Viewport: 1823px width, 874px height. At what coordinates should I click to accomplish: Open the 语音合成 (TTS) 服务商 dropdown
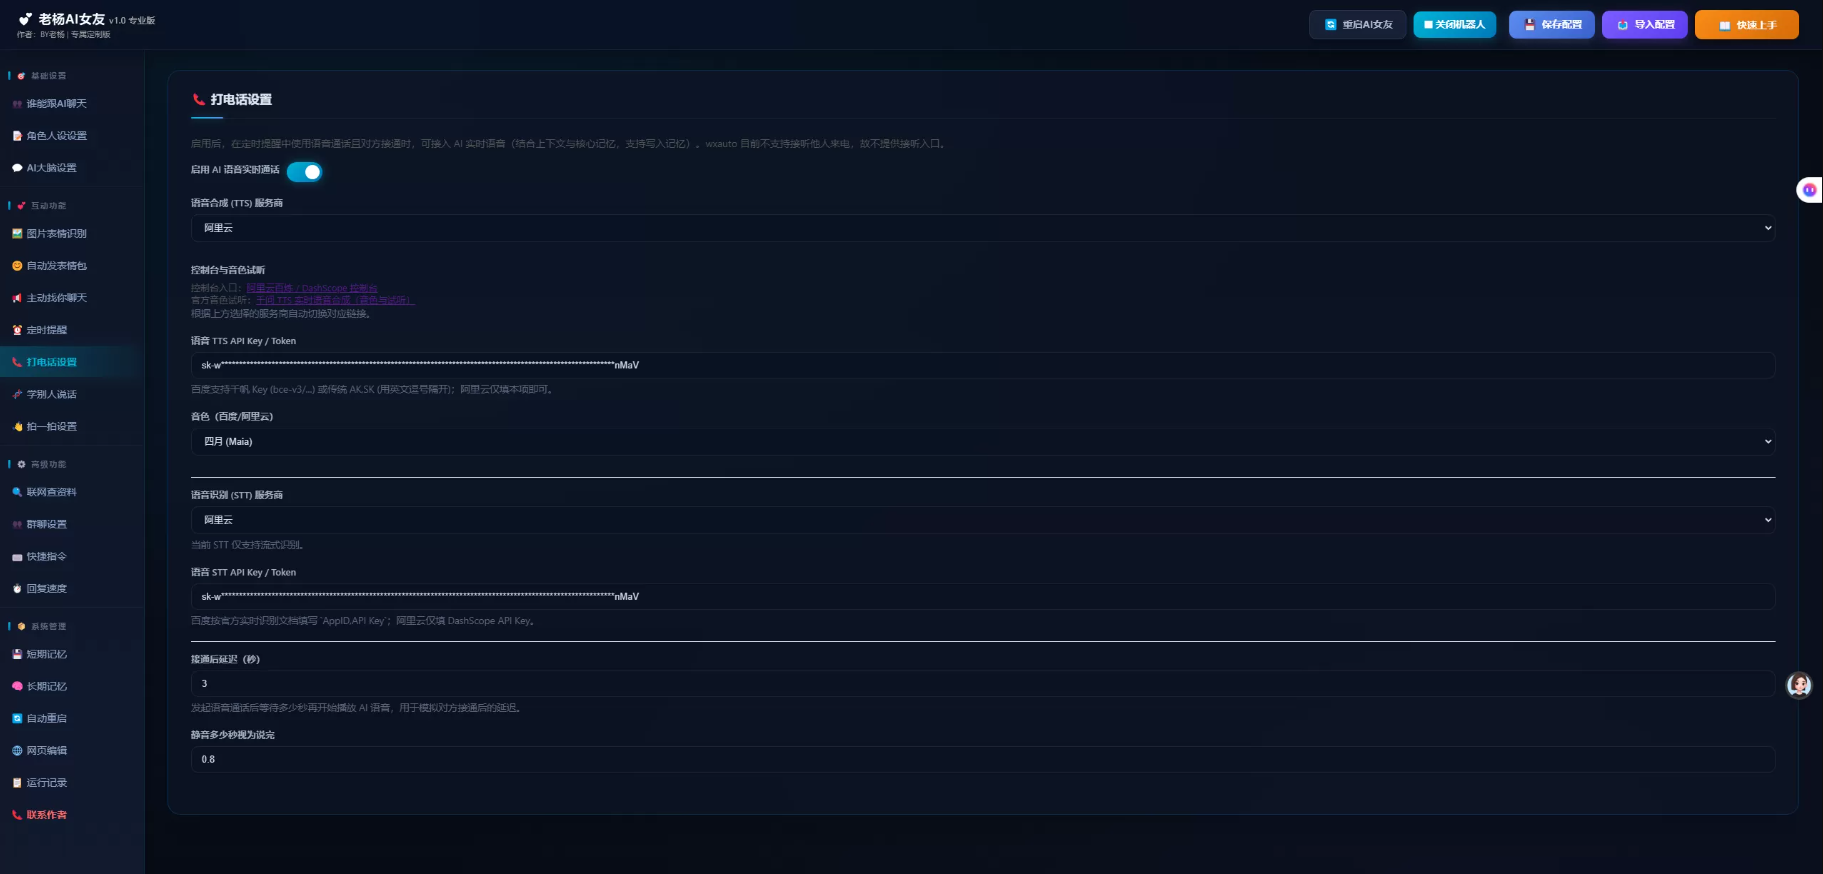[983, 228]
